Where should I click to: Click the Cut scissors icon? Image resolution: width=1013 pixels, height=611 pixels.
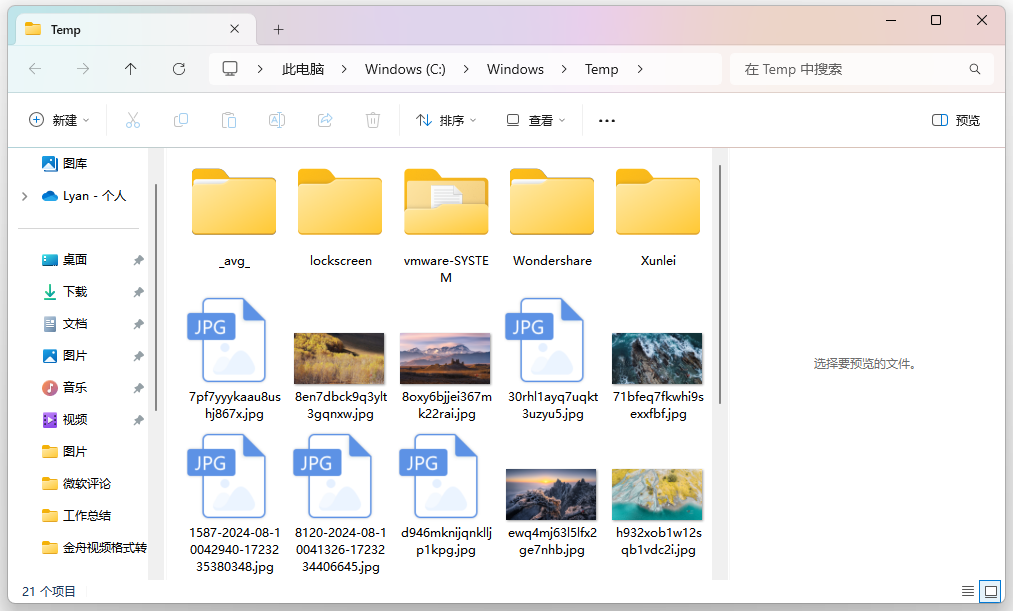coord(132,120)
